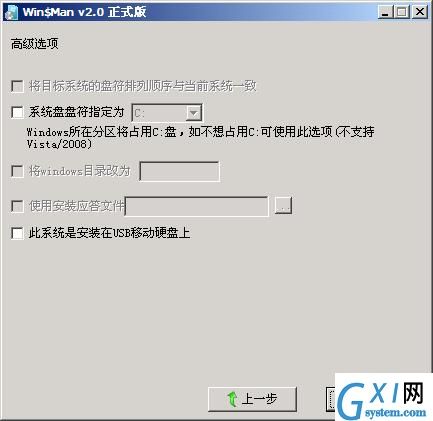
Task: Check the 将windows目录改为 option
Action: (17, 171)
